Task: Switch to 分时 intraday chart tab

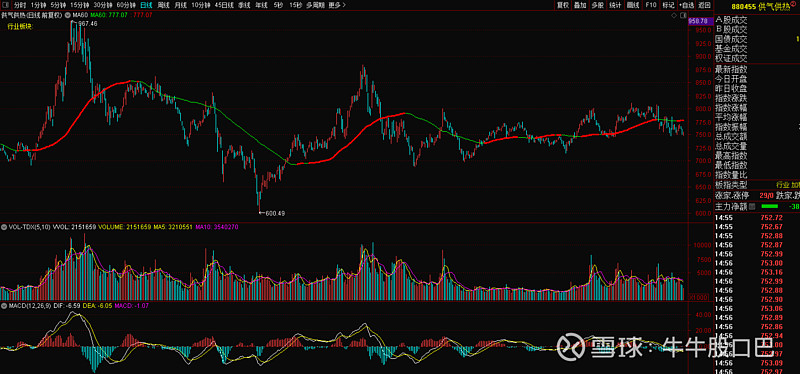Action: (19, 5)
